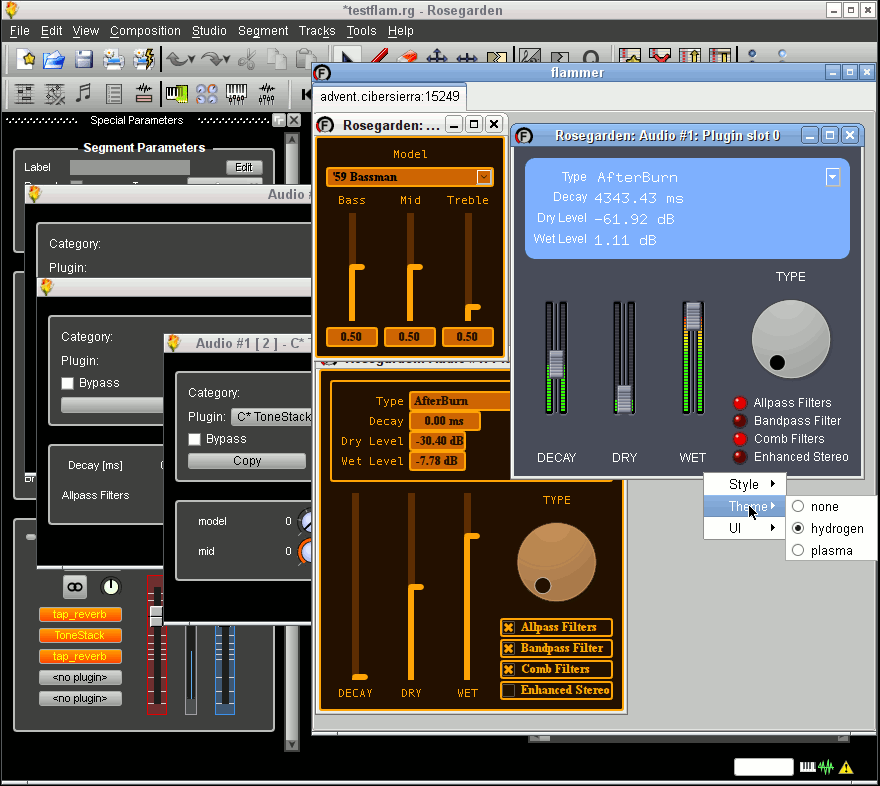880x786 pixels.
Task: Select the 'plasma' theme radio option
Action: [x=798, y=551]
